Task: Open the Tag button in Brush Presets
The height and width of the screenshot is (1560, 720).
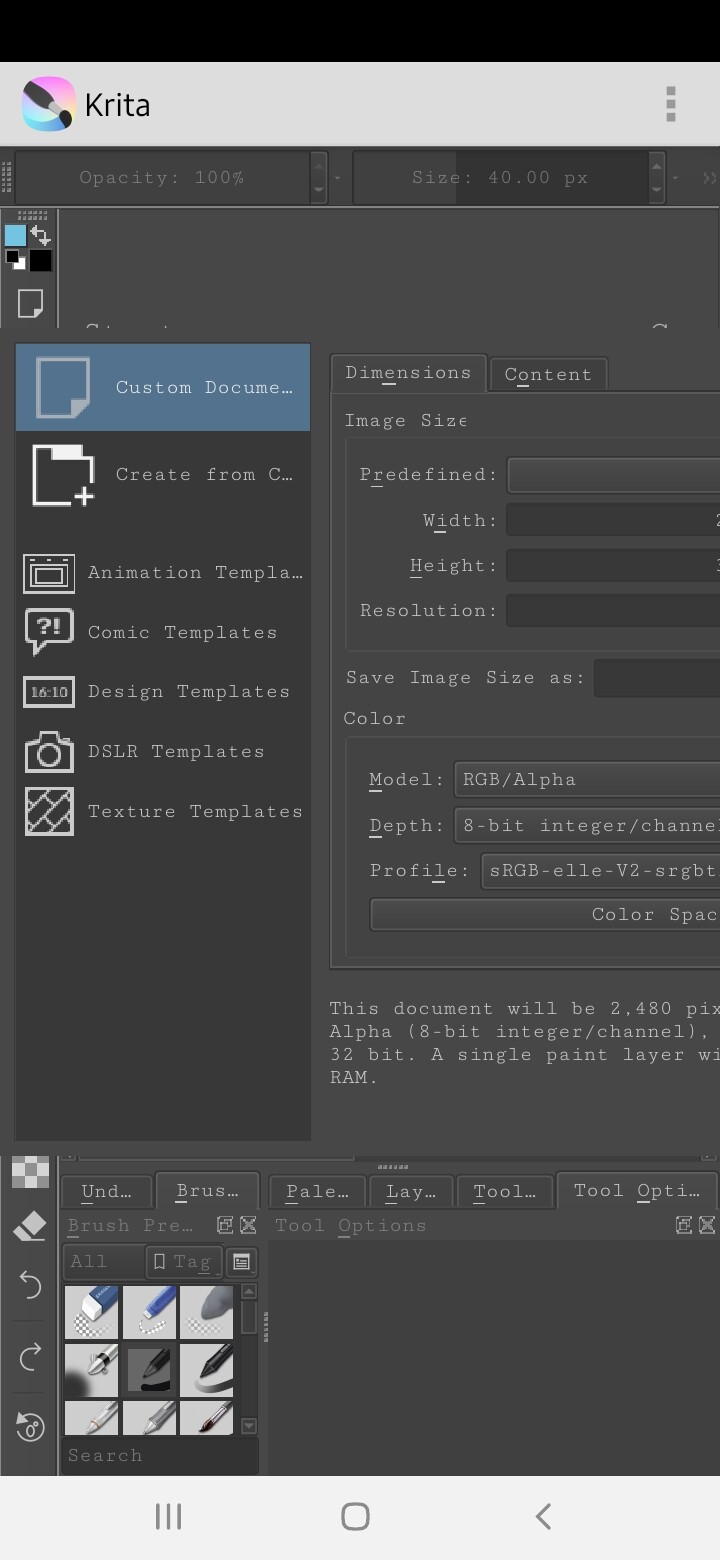Action: pyautogui.click(x=184, y=1262)
